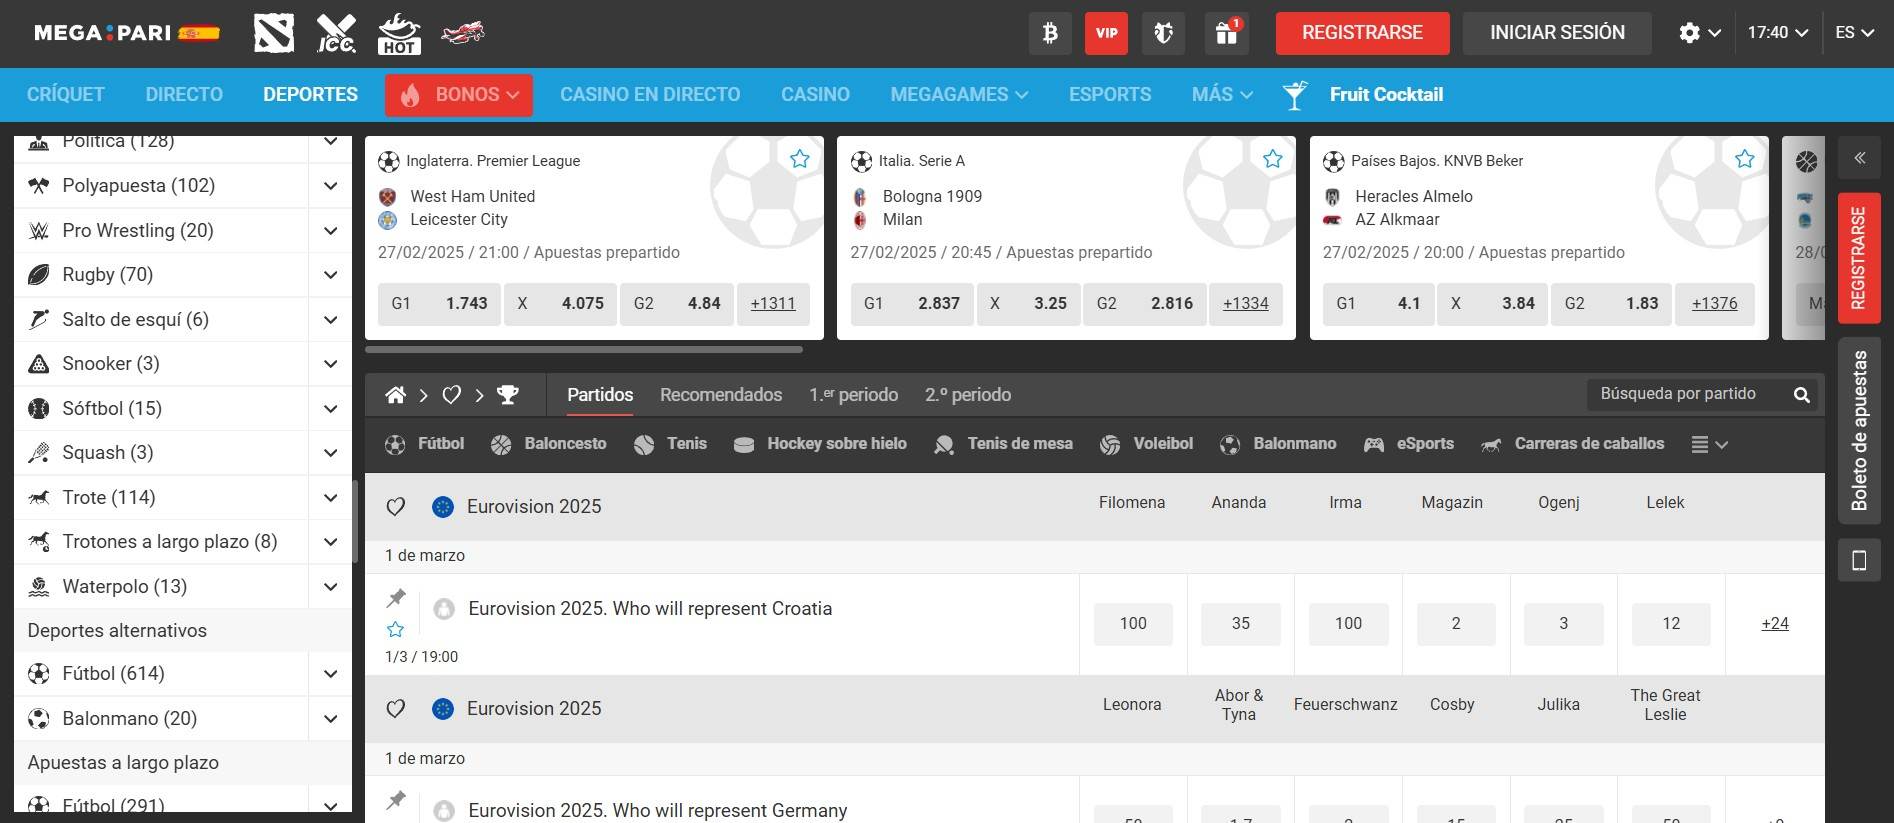Screen dimensions: 1894x823
Task: Open the shield icon beside VIP
Action: [x=1163, y=33]
